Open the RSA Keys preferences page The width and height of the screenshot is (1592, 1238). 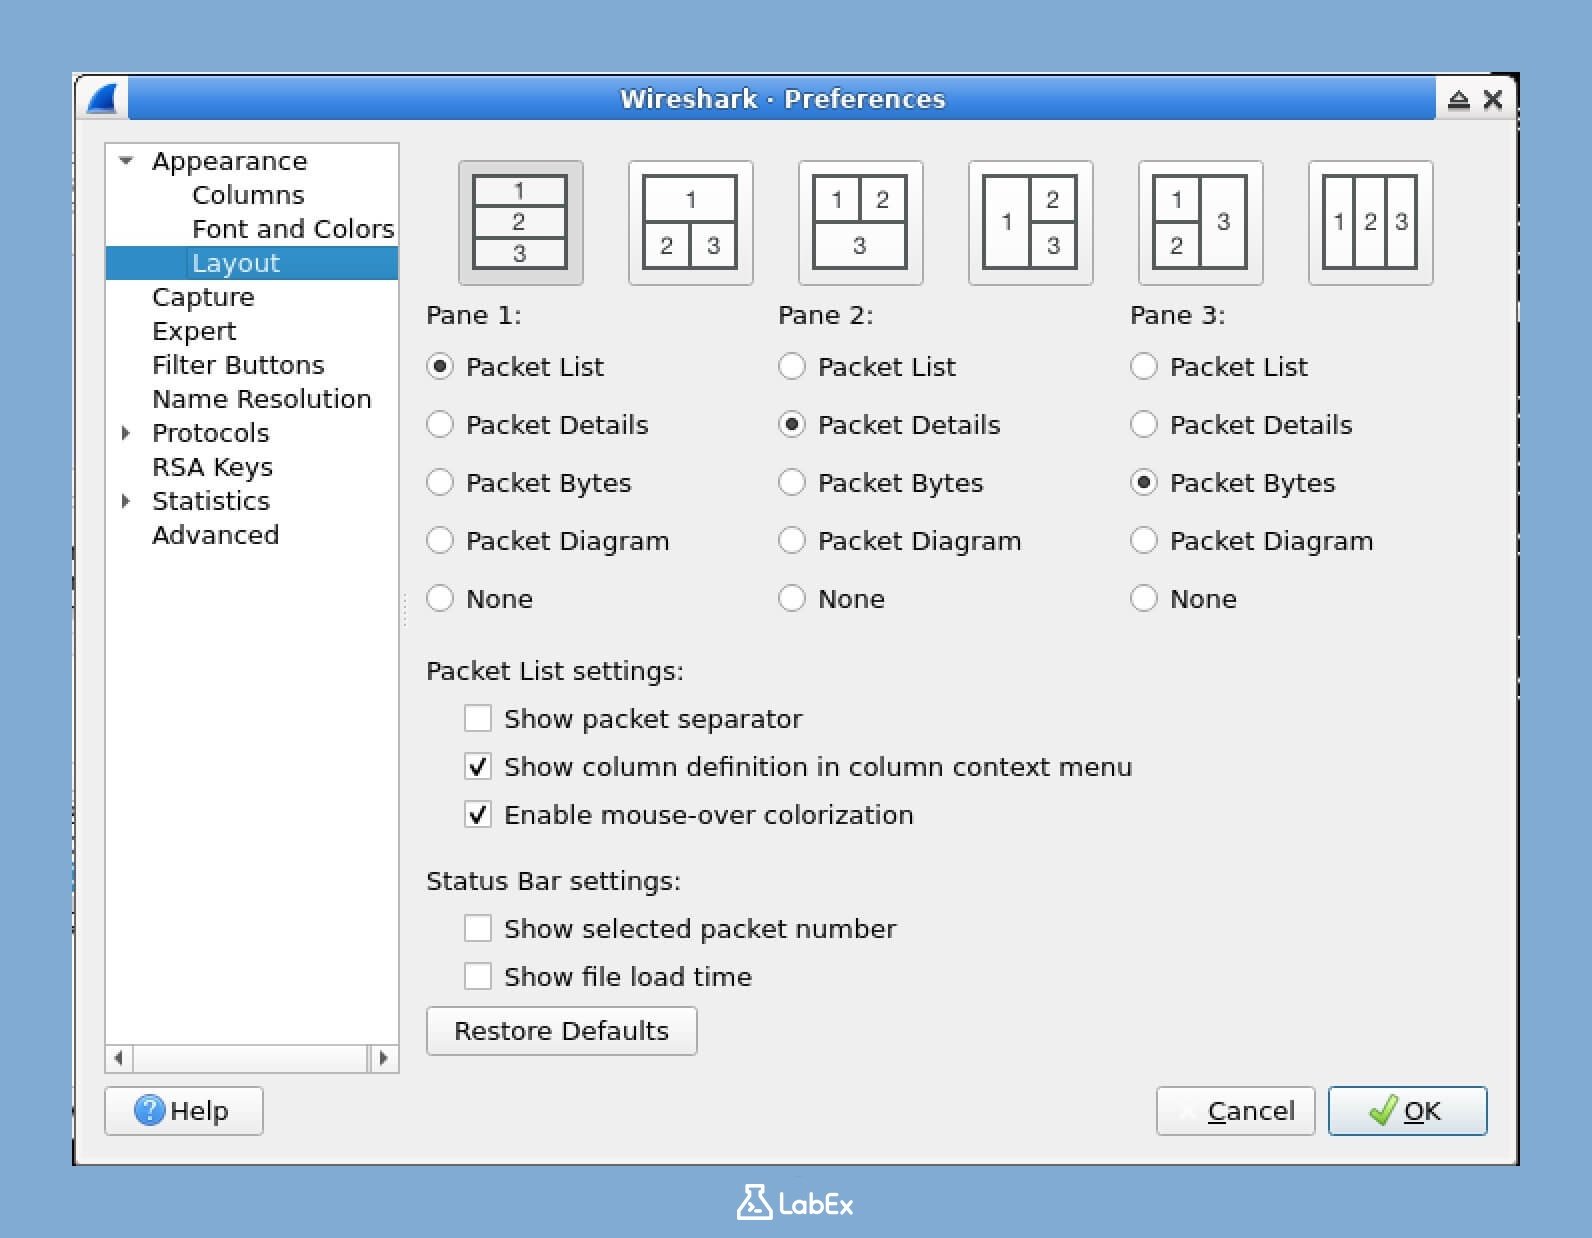click(212, 467)
